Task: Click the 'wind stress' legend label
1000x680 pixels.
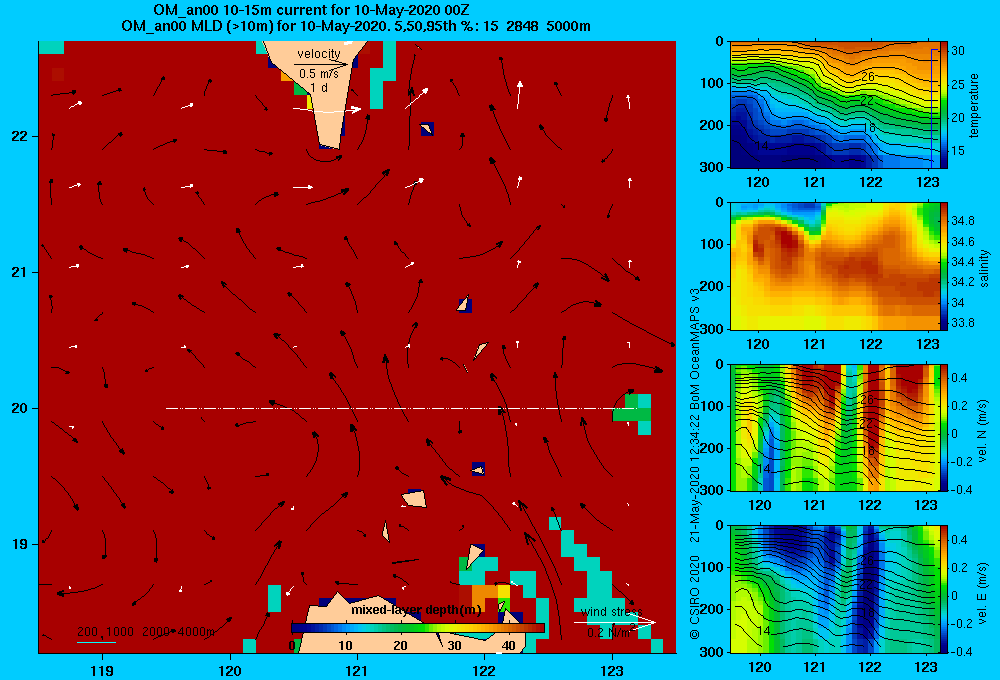Action: tap(611, 612)
